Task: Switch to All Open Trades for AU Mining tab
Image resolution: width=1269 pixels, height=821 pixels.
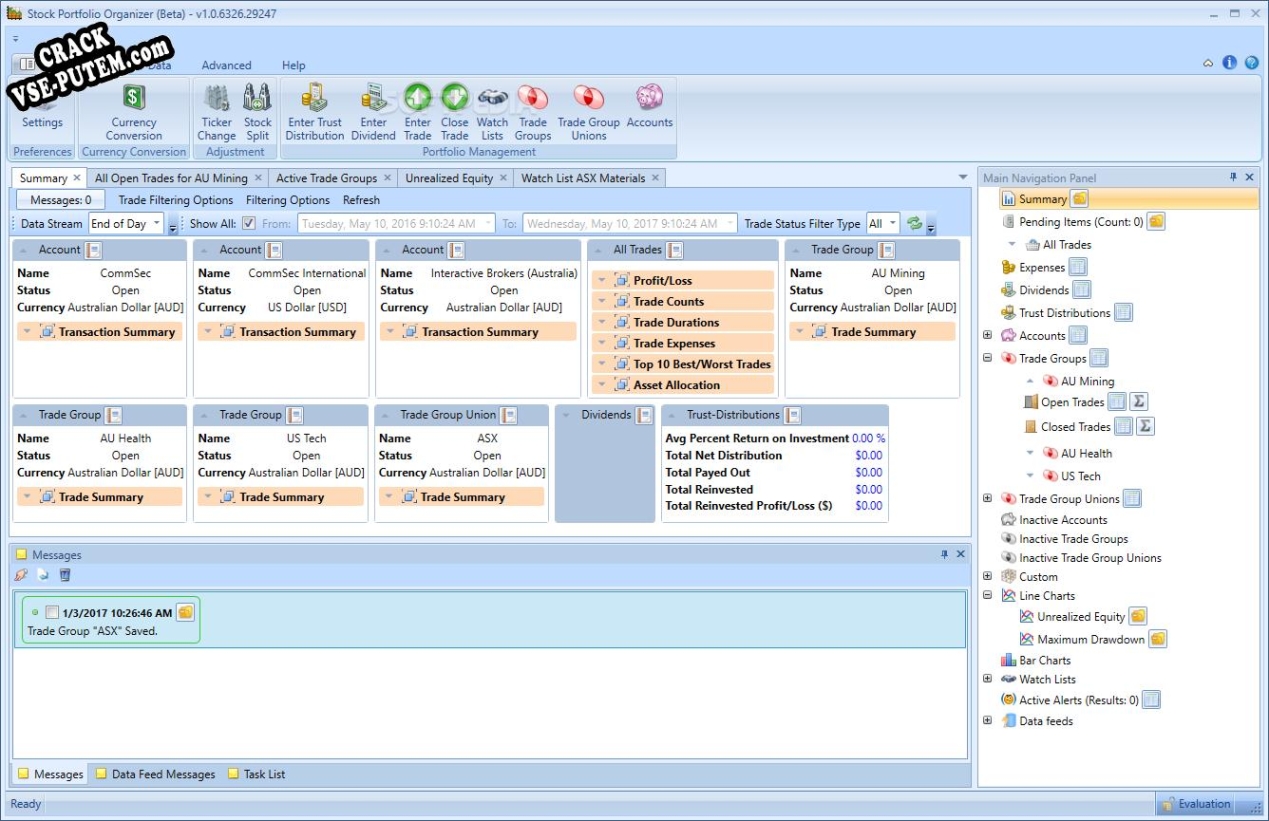Action: 171,178
